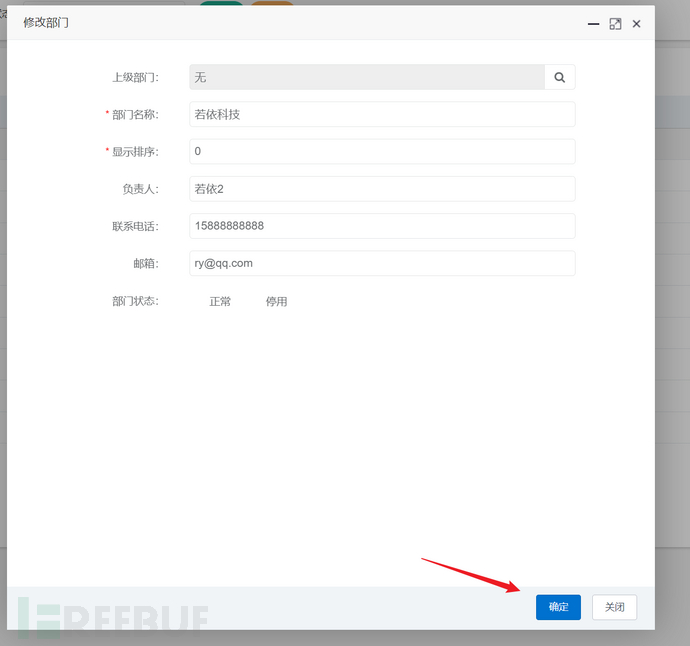
Task: Click the 邮箱: label
Action: click(146, 264)
